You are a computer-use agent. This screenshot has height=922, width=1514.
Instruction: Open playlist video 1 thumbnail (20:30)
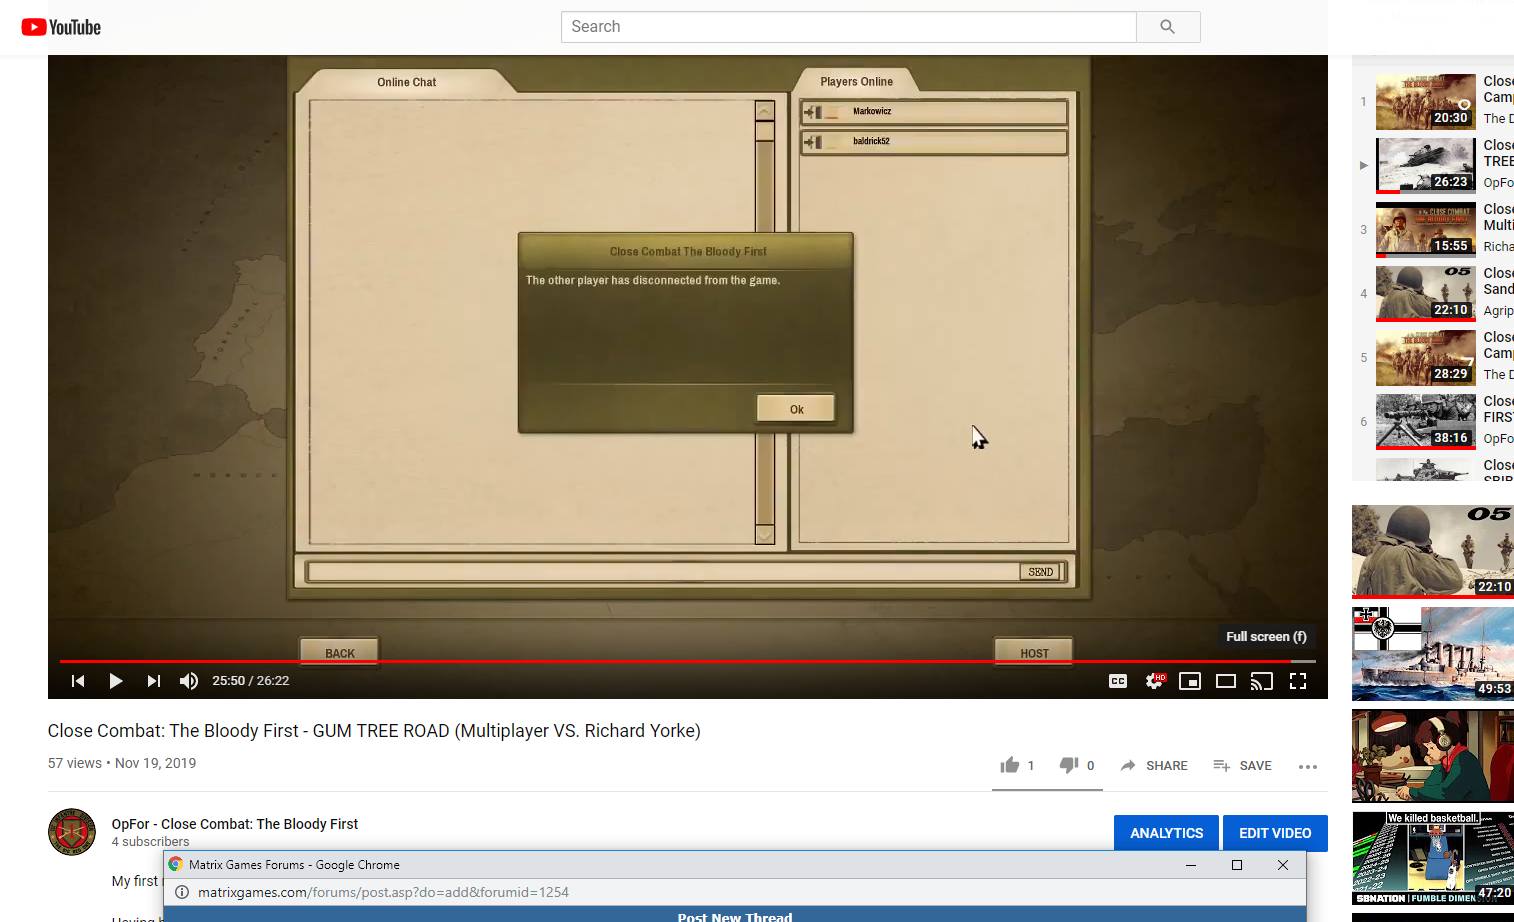tap(1426, 102)
